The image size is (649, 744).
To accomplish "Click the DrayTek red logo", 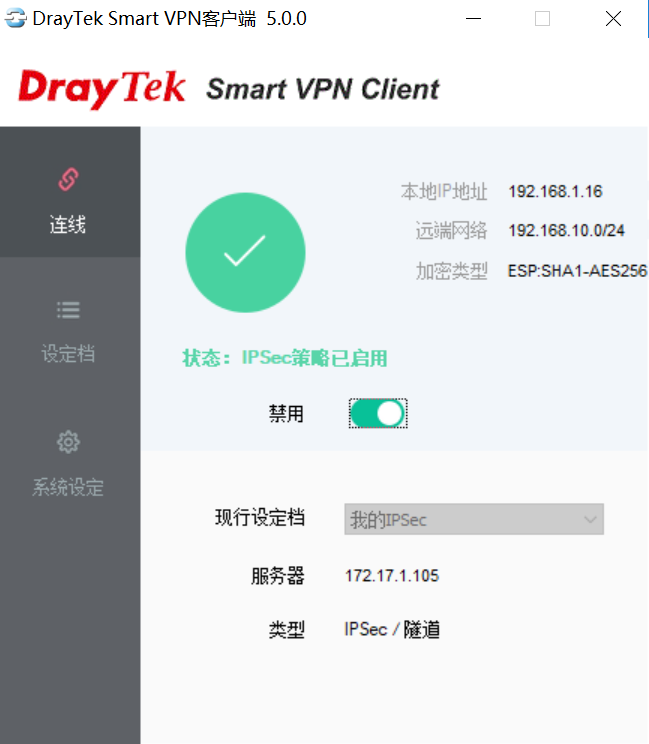I will tap(102, 88).
